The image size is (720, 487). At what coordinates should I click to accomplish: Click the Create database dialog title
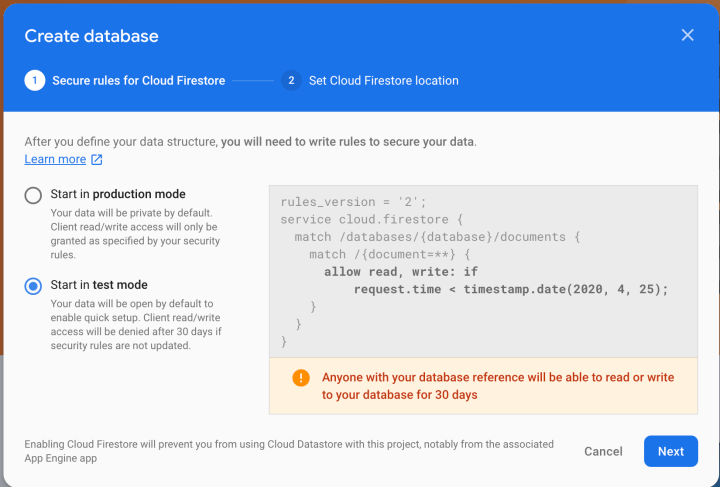pos(91,36)
